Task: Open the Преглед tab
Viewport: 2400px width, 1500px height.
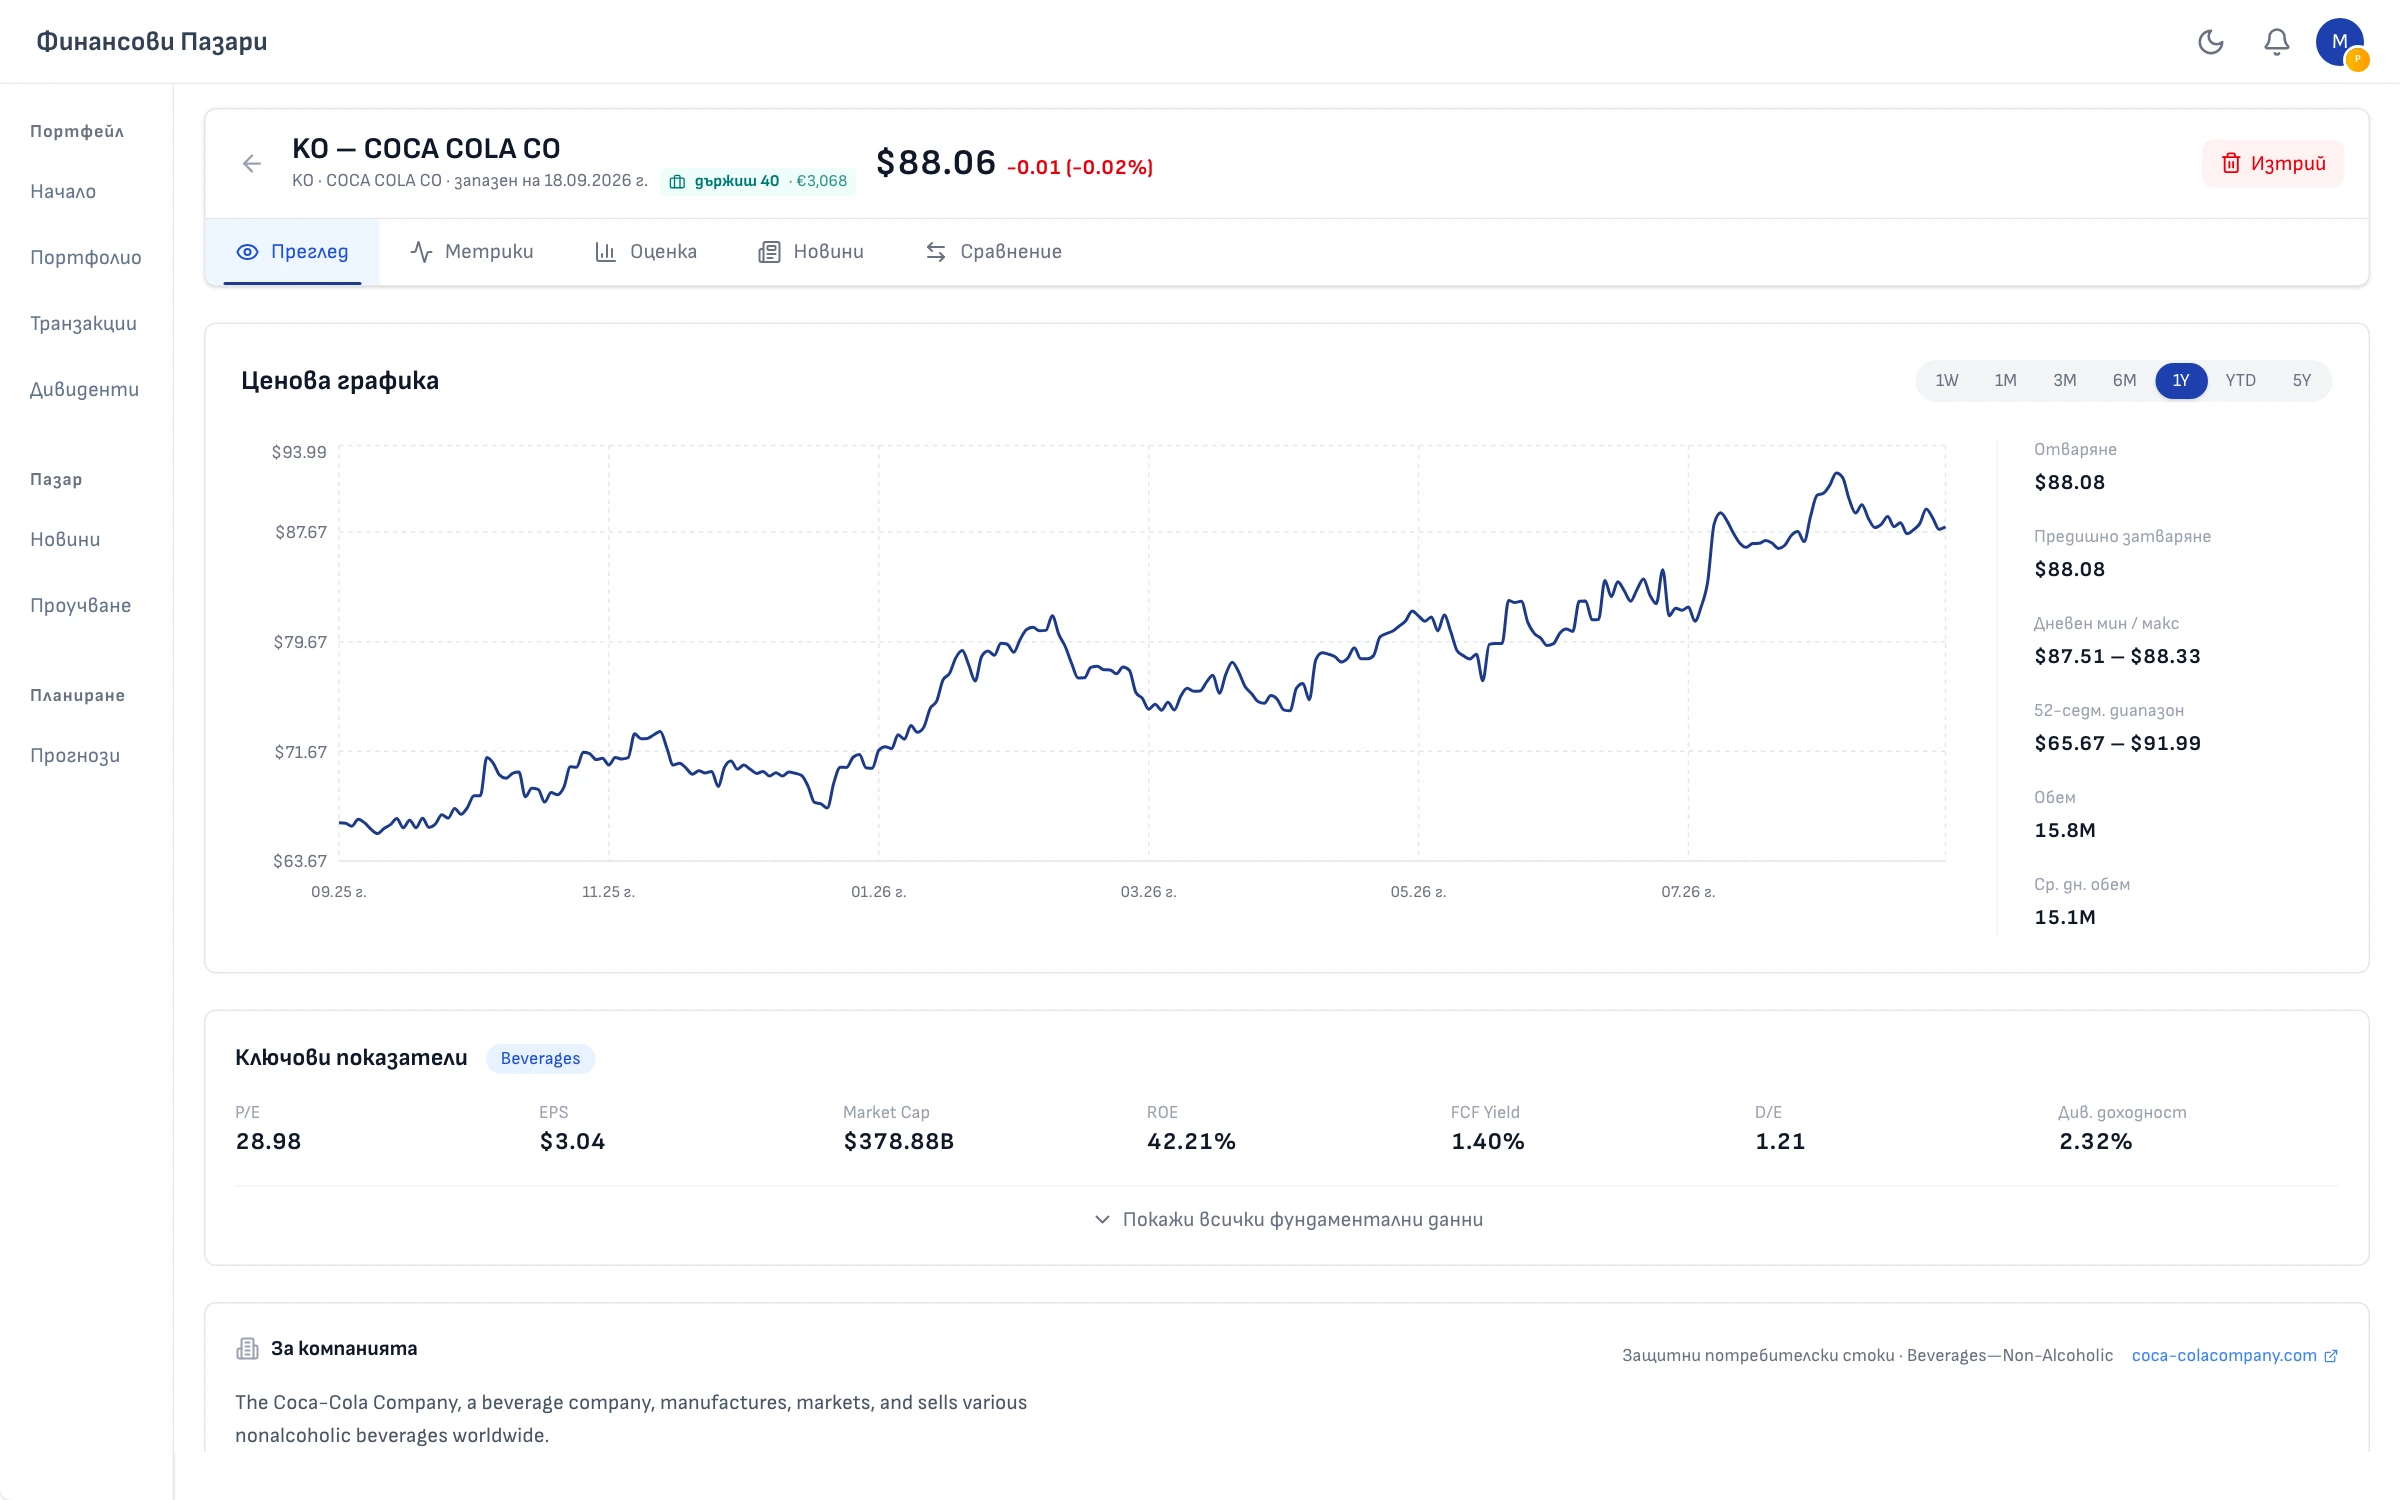Action: point(292,252)
